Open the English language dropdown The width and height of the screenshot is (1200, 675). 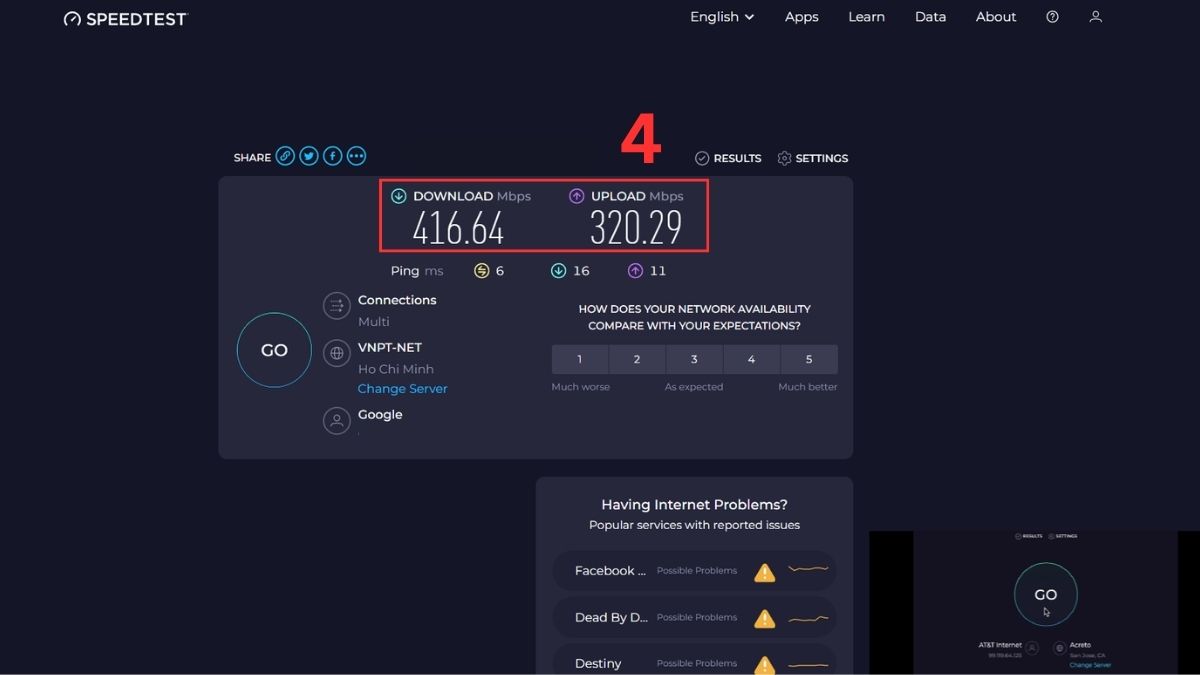722,17
